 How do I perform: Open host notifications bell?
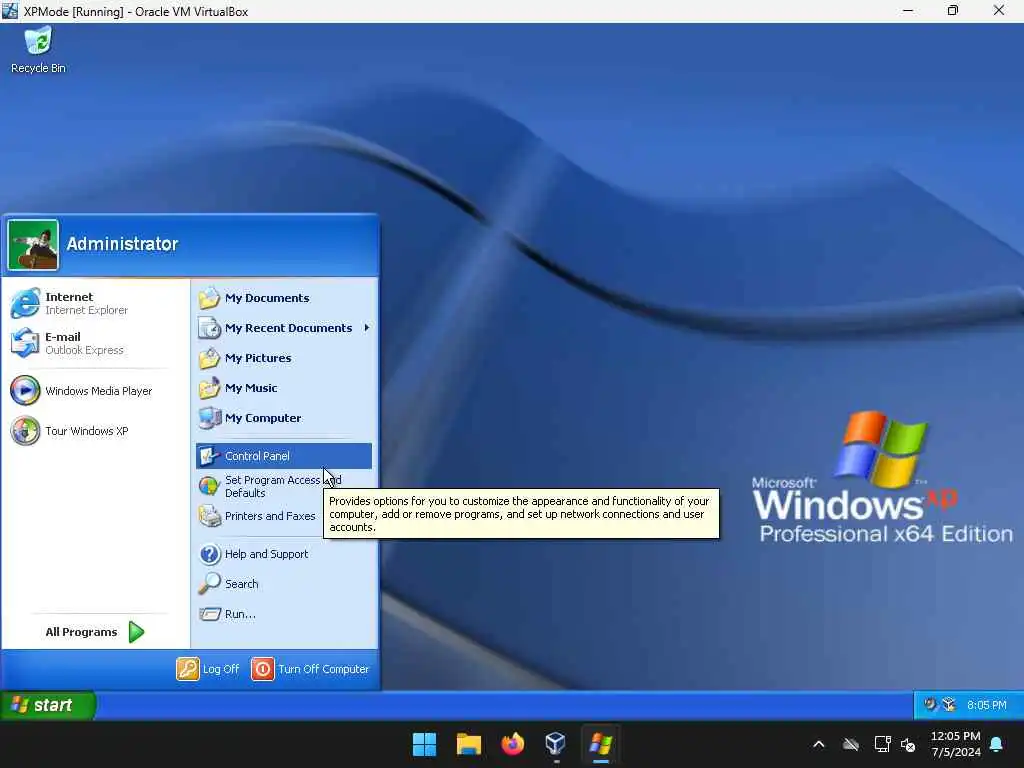997,744
